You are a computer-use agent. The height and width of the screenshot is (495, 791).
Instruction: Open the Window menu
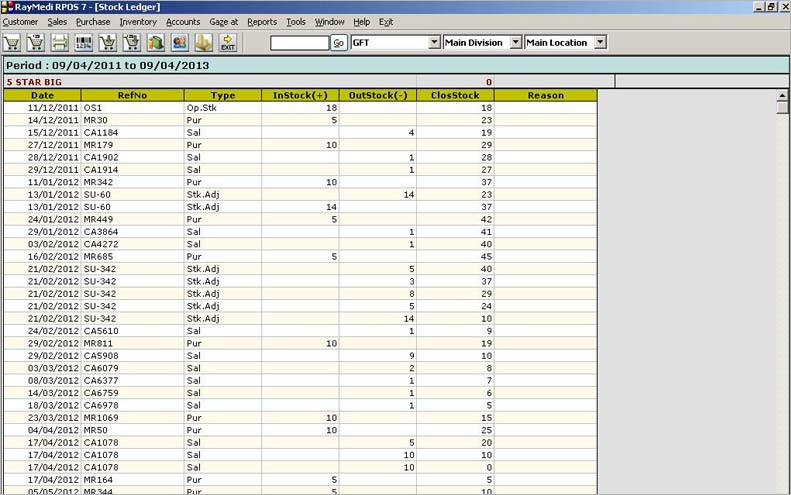coord(329,22)
